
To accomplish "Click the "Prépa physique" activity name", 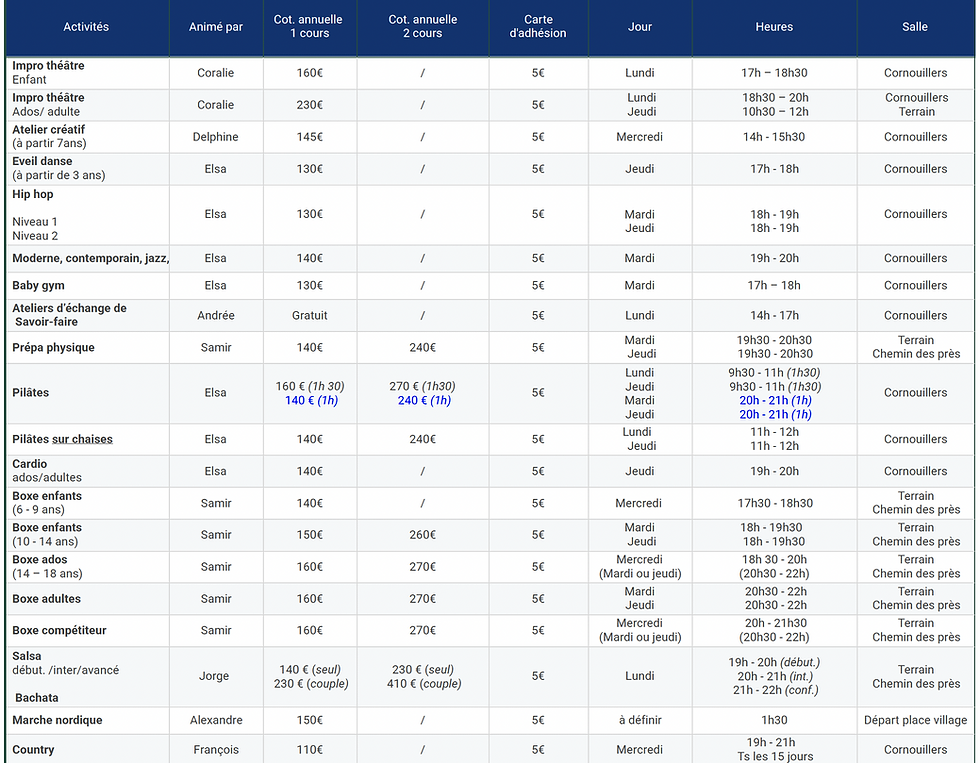I will (x=54, y=347).
